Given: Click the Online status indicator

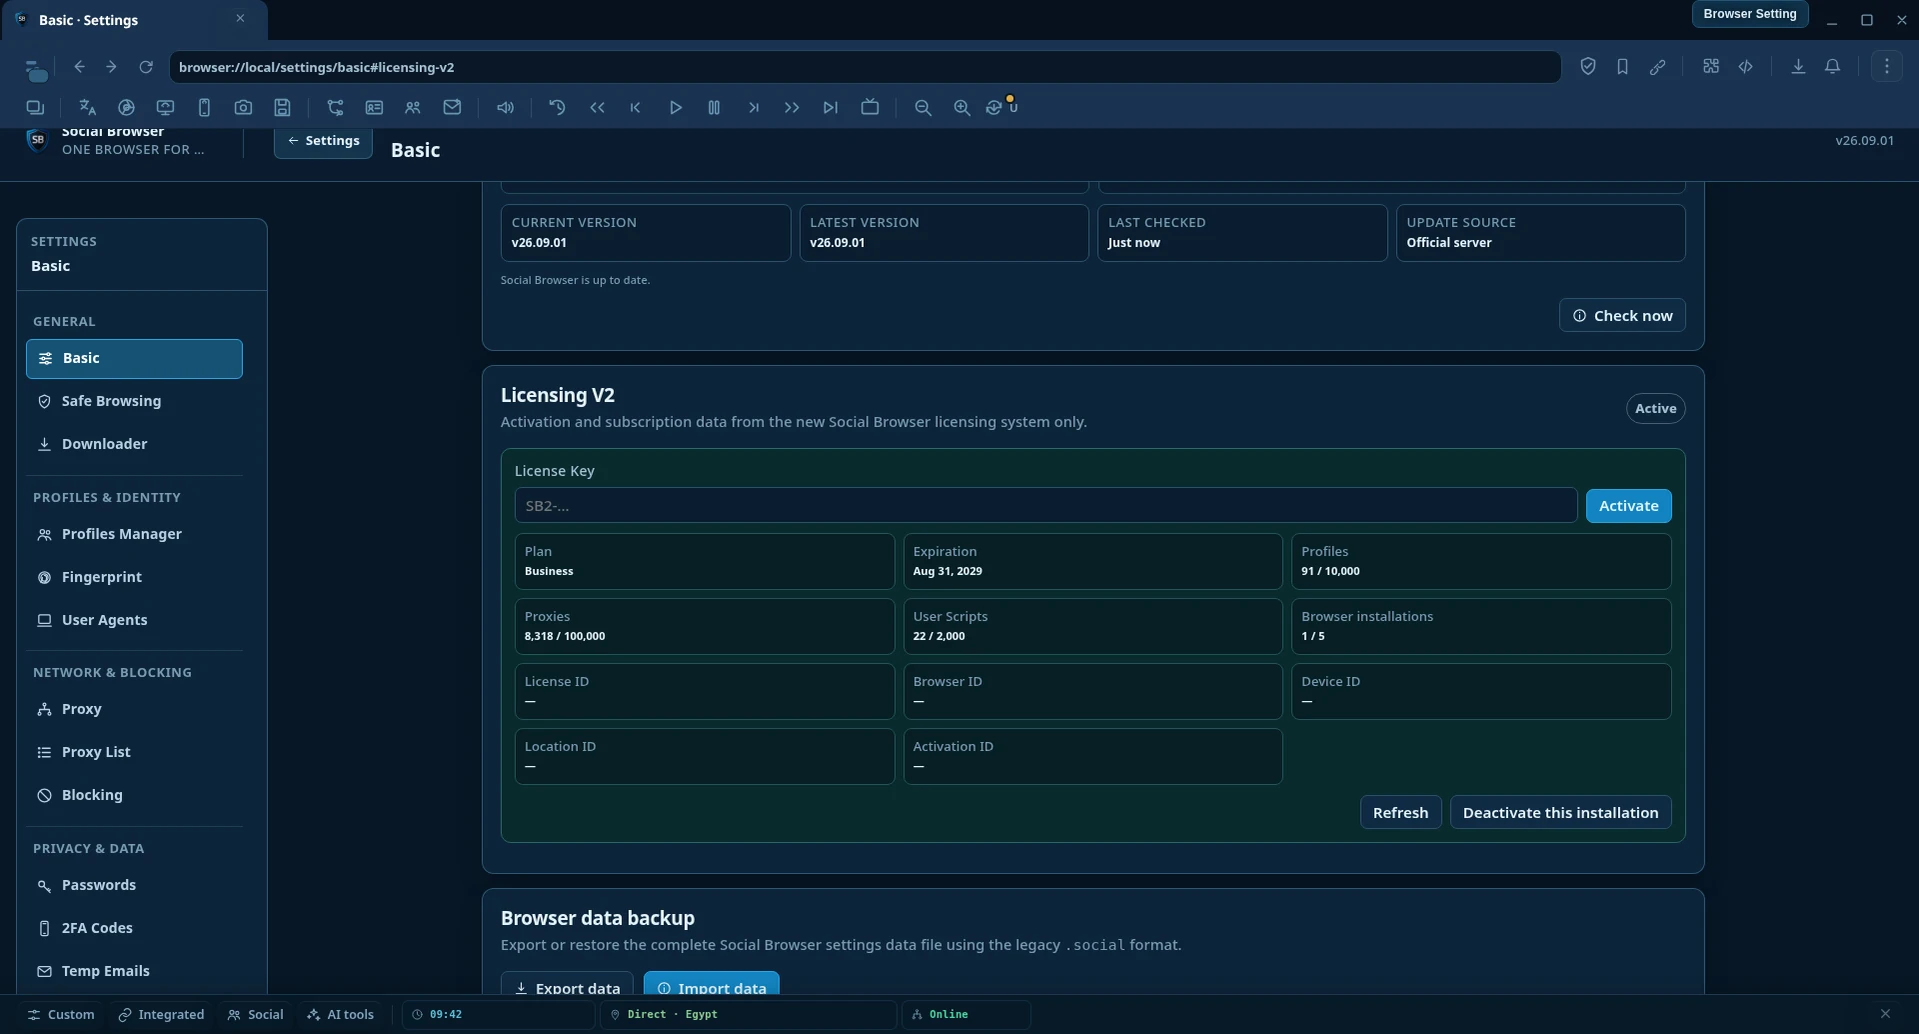Looking at the screenshot, I should pos(966,1014).
